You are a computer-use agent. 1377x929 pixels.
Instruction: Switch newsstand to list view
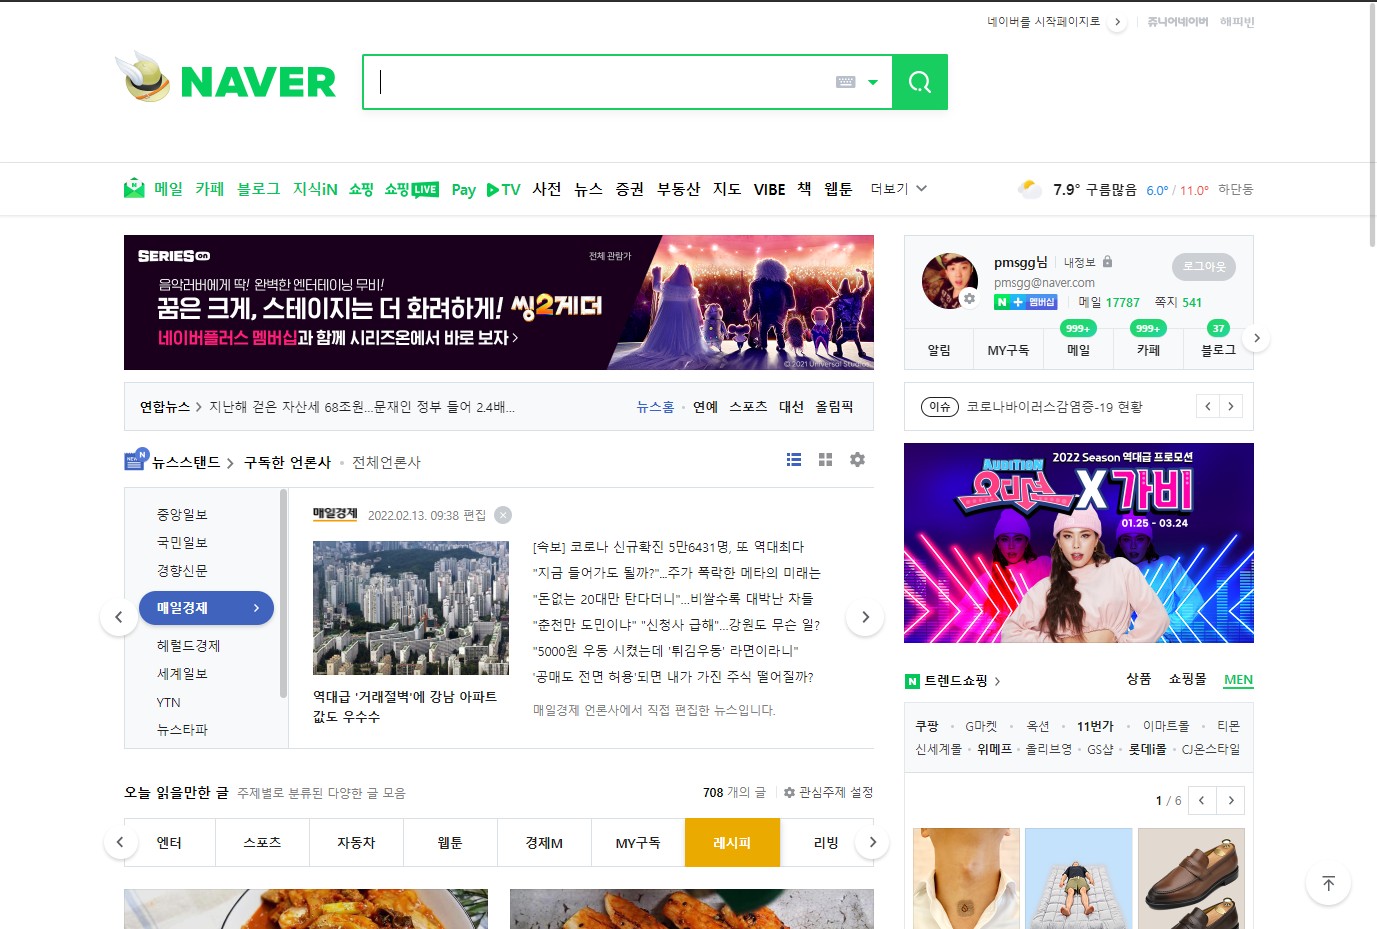794,460
